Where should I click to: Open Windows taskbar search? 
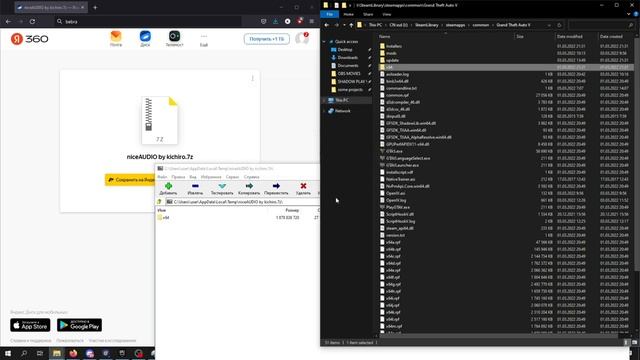point(24,353)
